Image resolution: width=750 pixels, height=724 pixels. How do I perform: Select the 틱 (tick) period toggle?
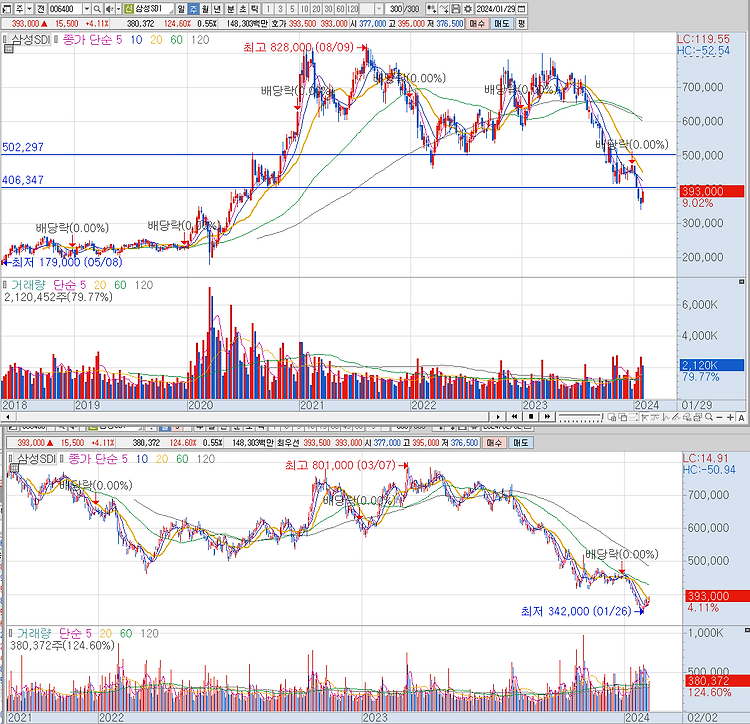[x=254, y=9]
